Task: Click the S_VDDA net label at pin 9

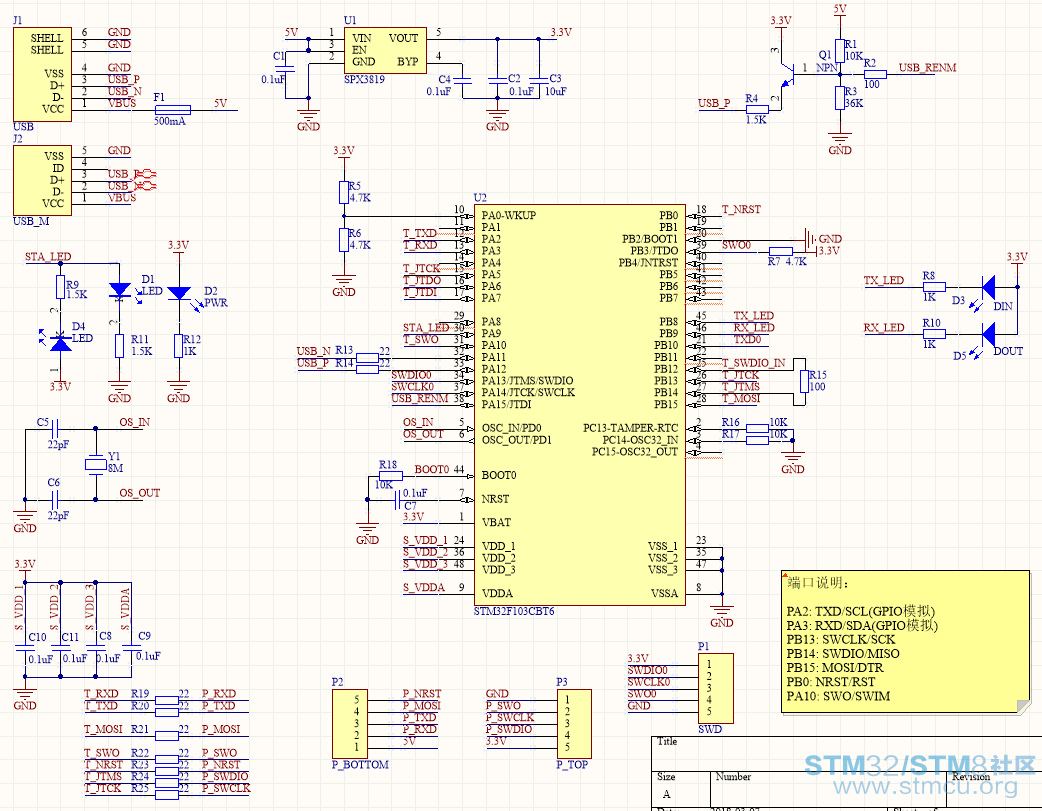Action: [424, 588]
